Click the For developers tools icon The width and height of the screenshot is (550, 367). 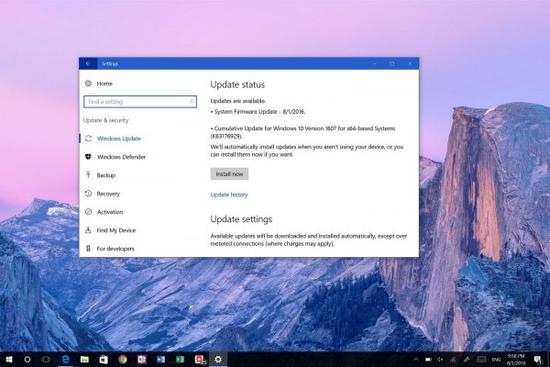point(88,248)
